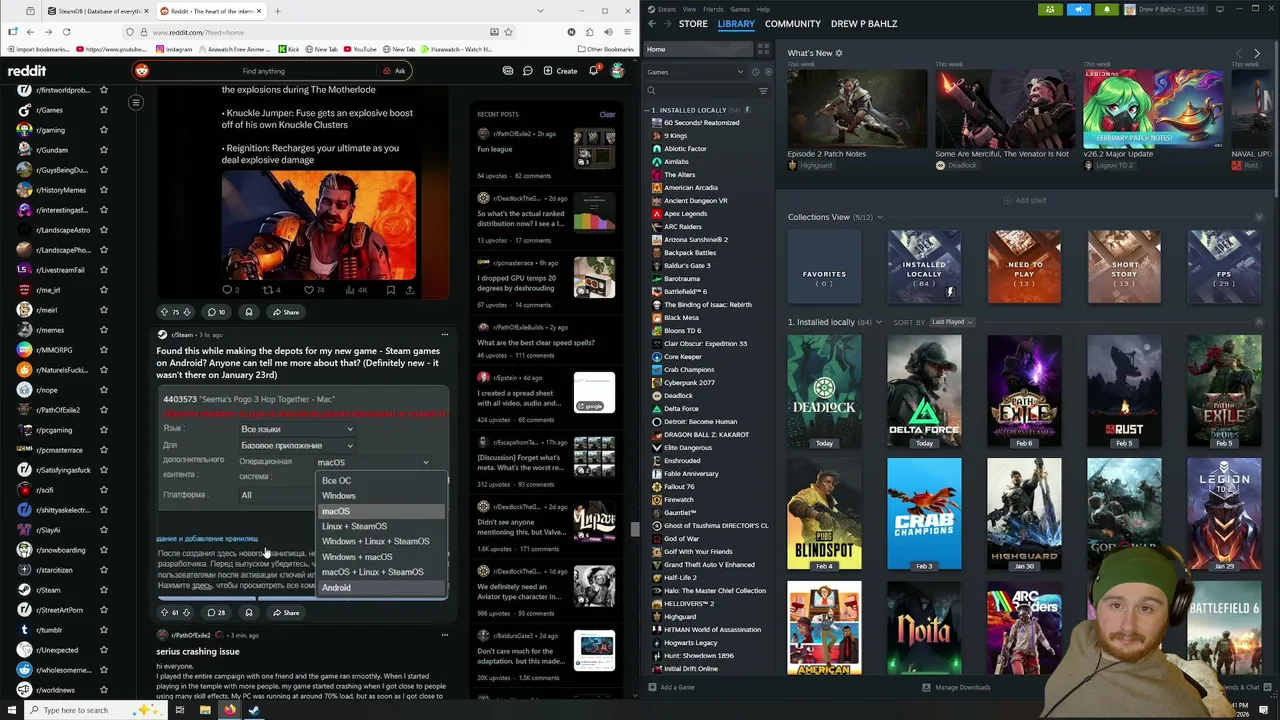
Task: Bookmark this page with the star icon
Action: pyautogui.click(x=508, y=32)
